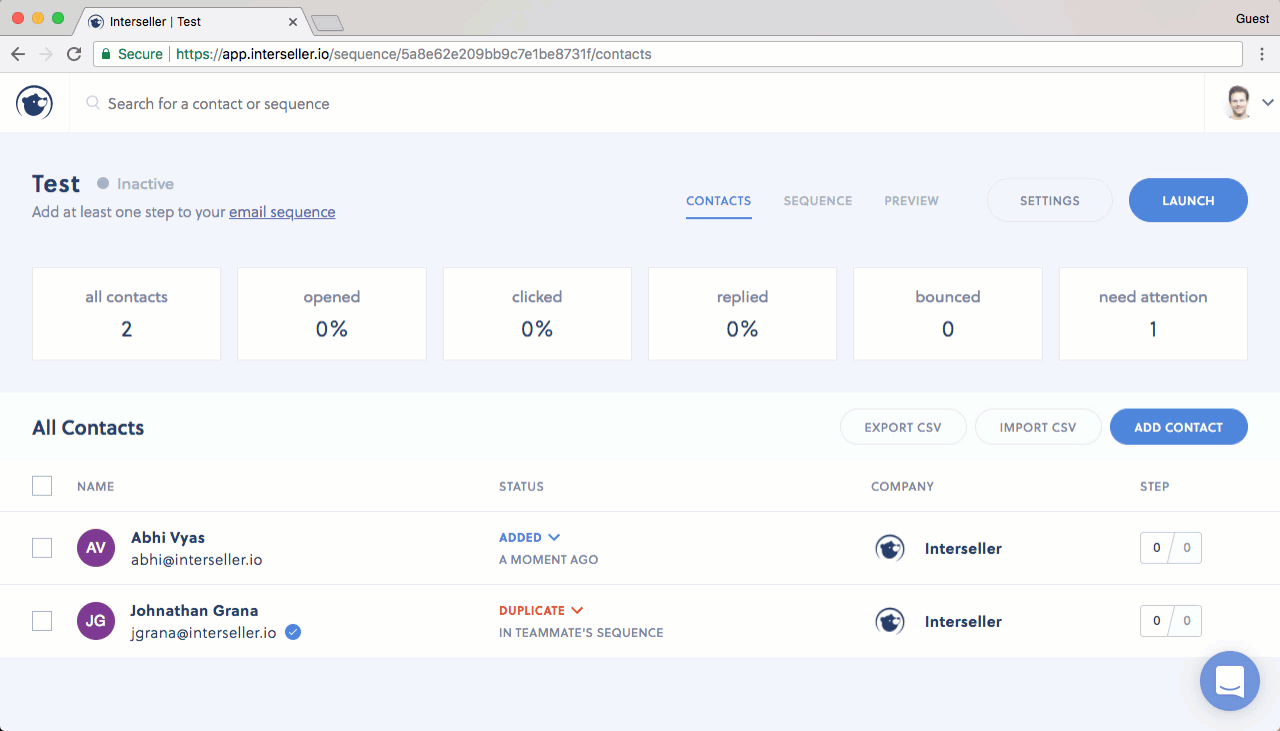The width and height of the screenshot is (1280, 731).
Task: Expand the user account menu chevron
Action: [1268, 103]
